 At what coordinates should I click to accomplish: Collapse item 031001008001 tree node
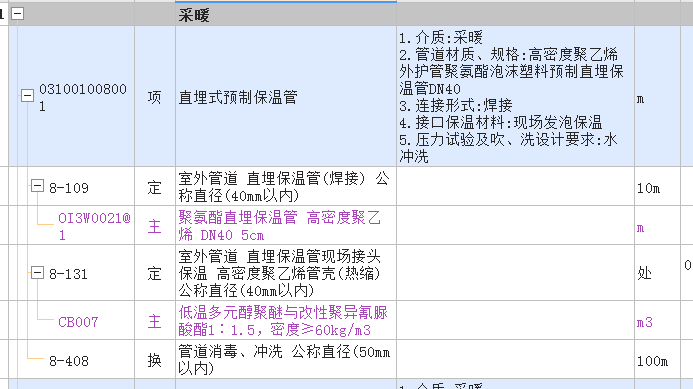pyautogui.click(x=27, y=95)
